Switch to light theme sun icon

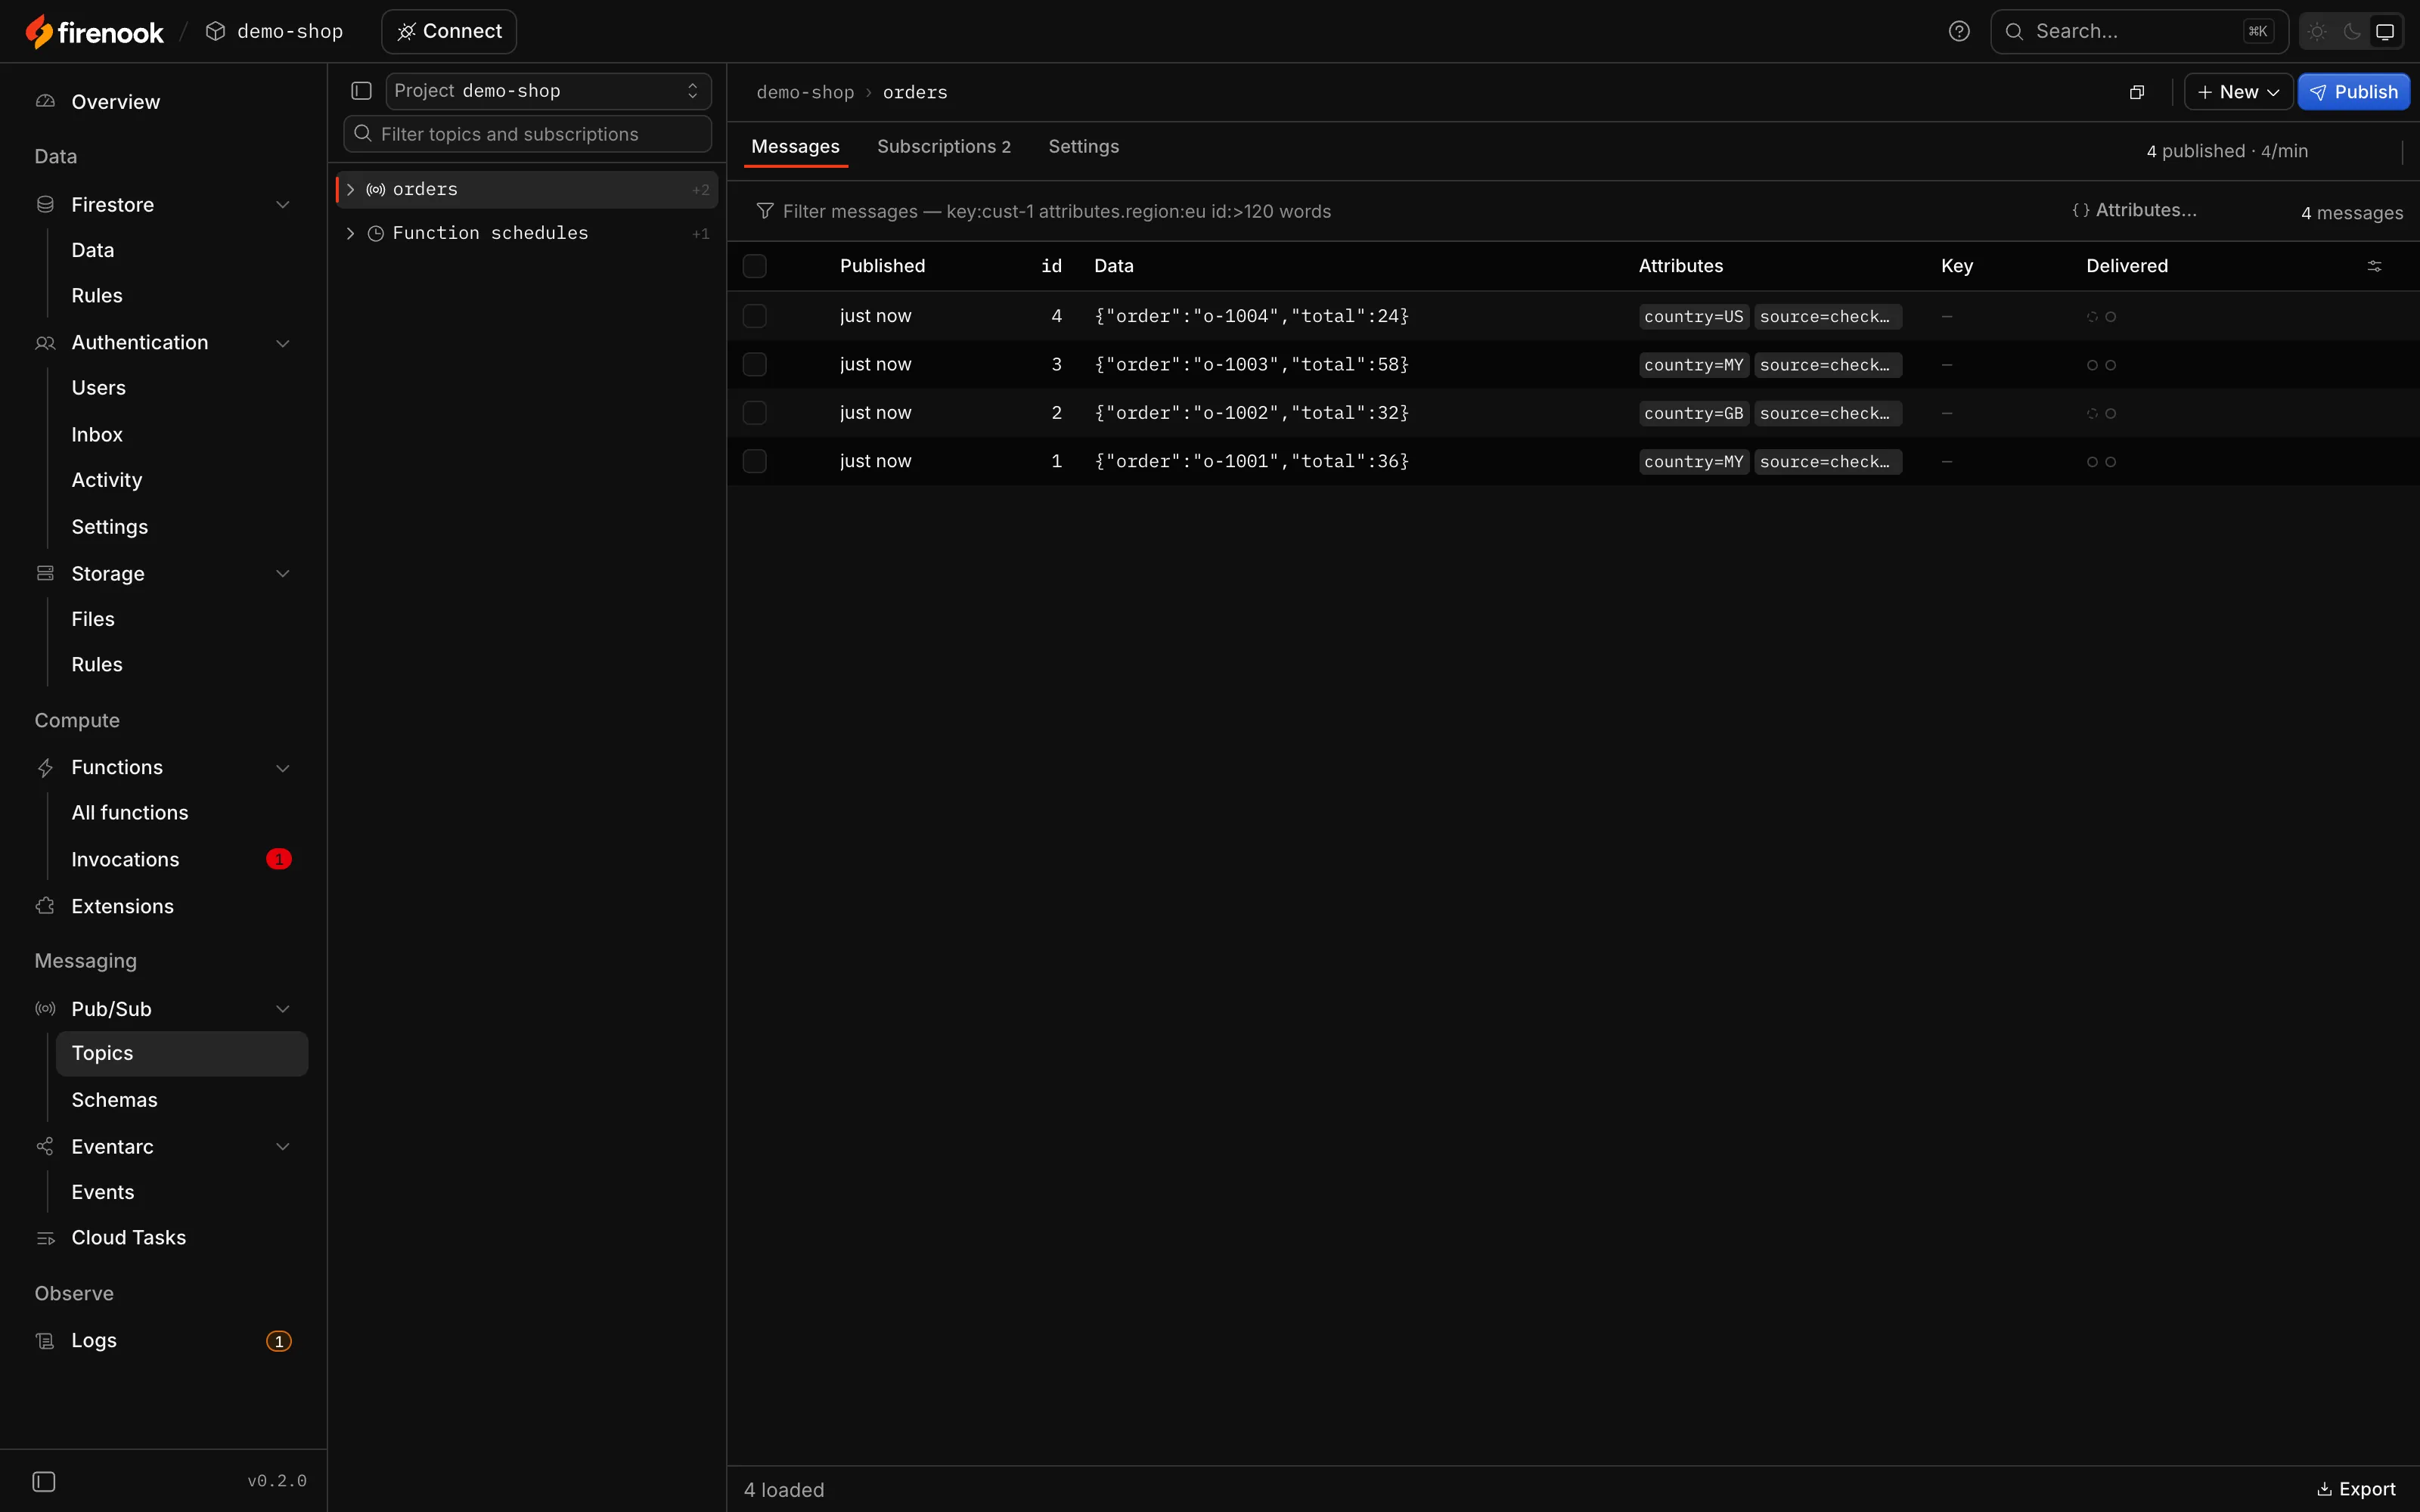pos(2317,32)
